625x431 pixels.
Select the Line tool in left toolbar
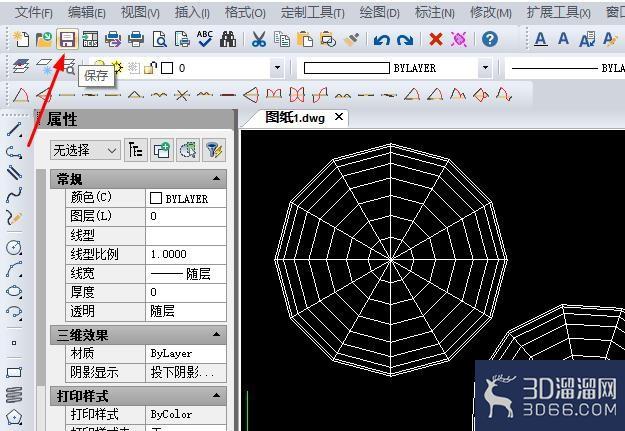click(14, 129)
